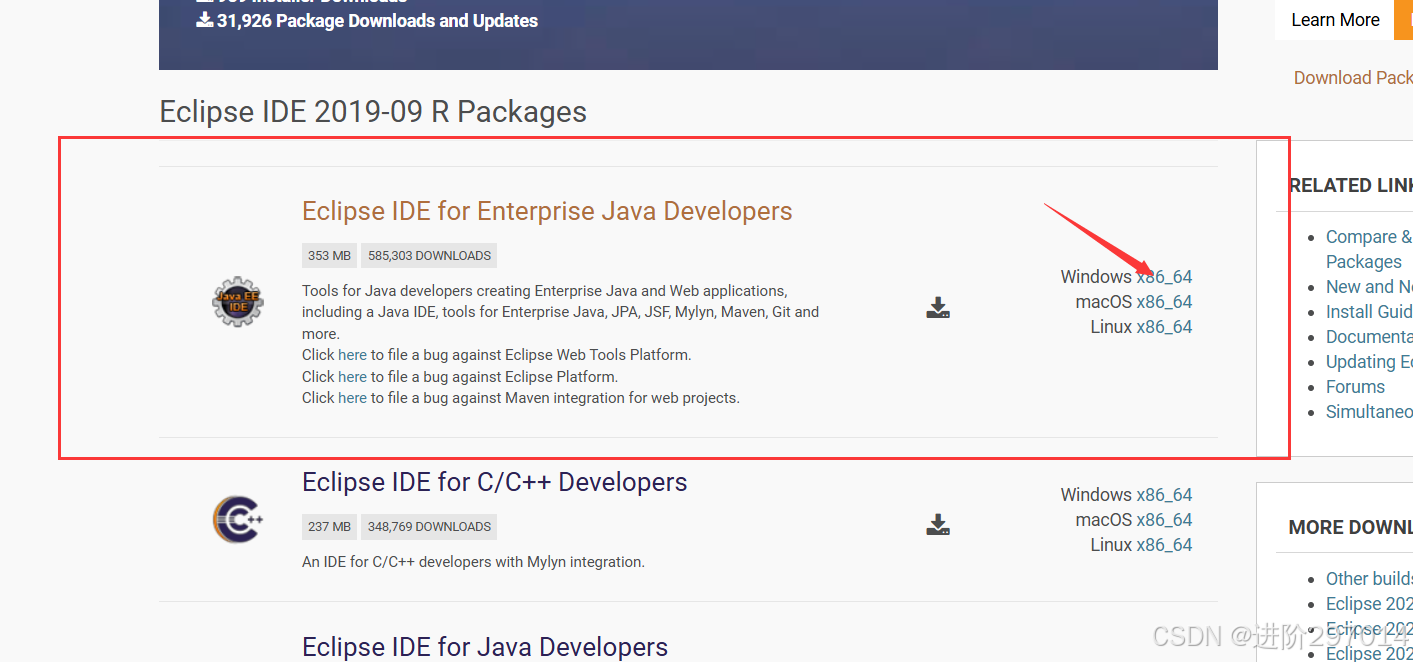Screen dimensions: 1413x662
Task: Click '31,926 Package Downloads and Updates' text
Action: [x=377, y=21]
